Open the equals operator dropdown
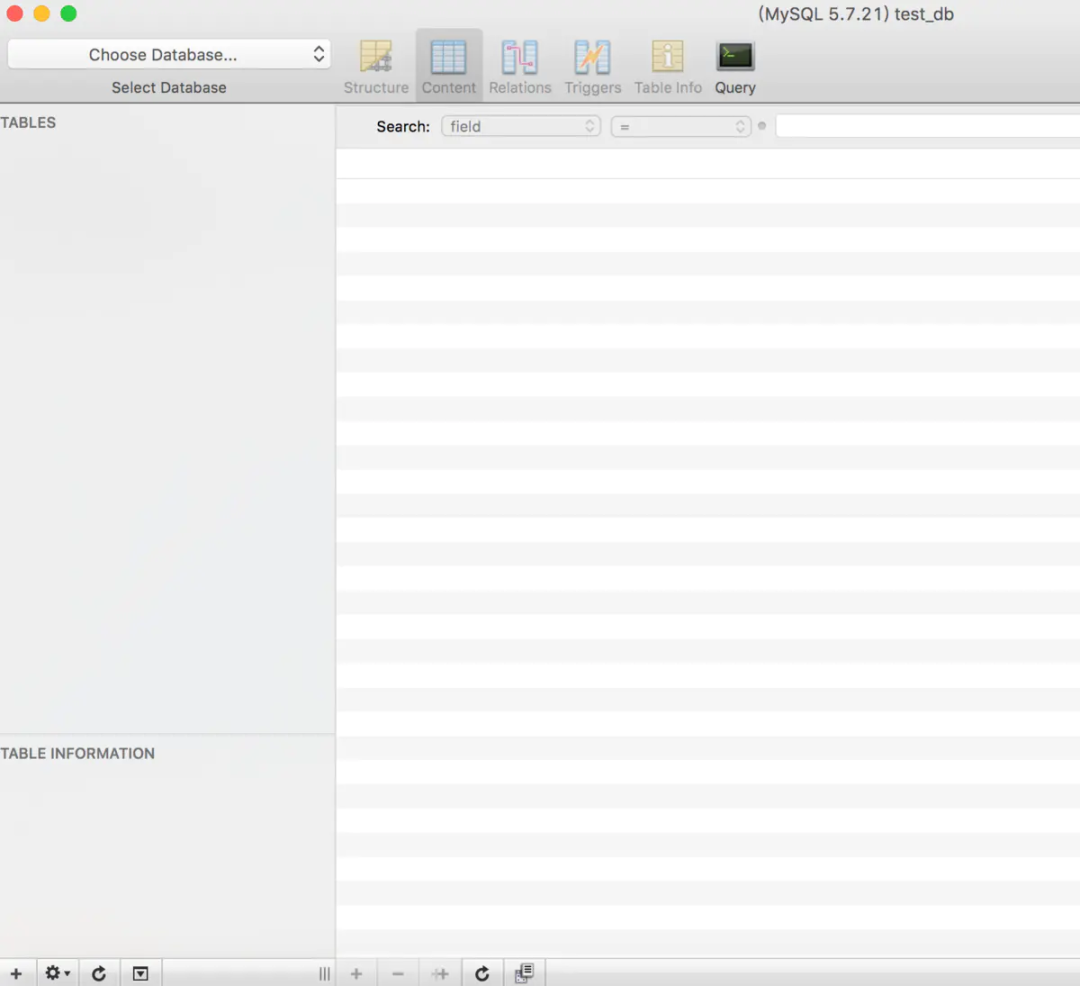Screen dimensions: 1080x986 [681, 127]
